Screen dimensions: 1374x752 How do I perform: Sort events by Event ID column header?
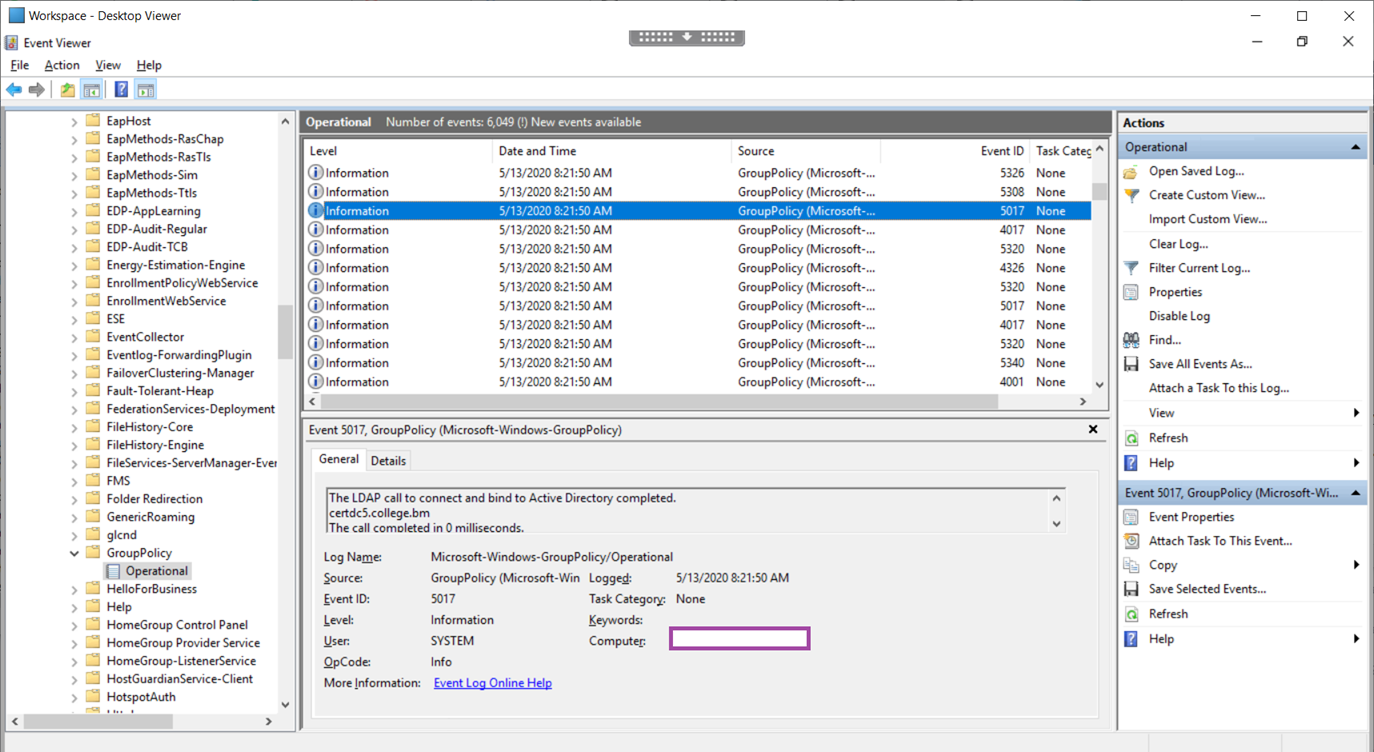point(954,151)
